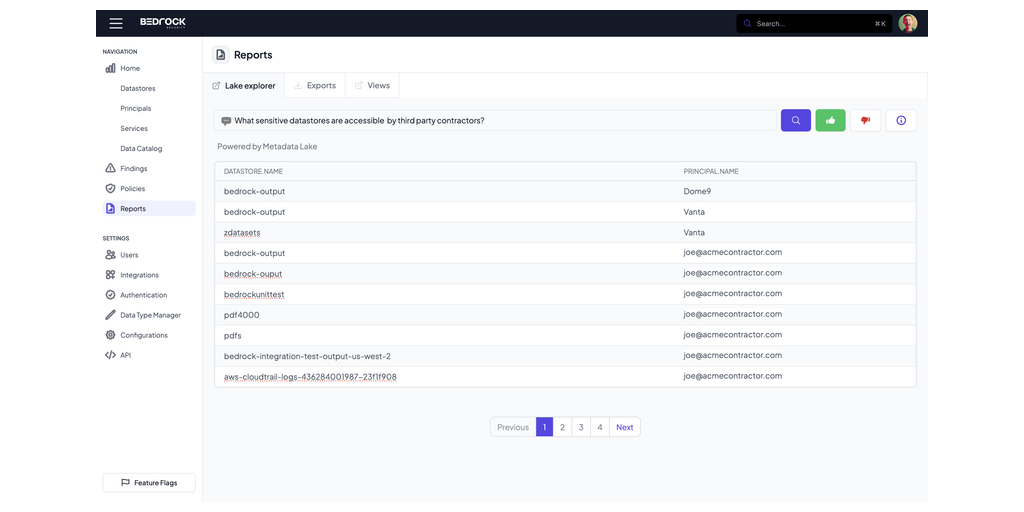Open Principals in the sidebar
The image size is (1024, 512).
pos(136,108)
